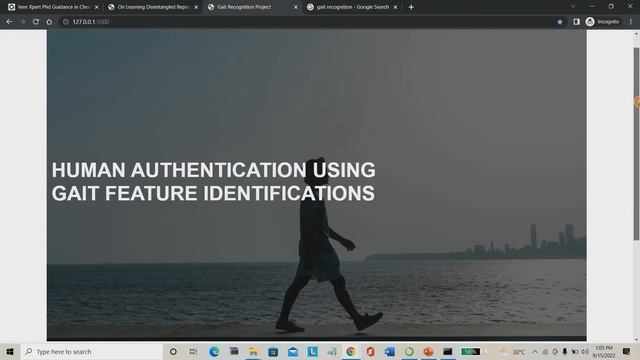Reload the 127.0.0.1 page

coord(36,22)
